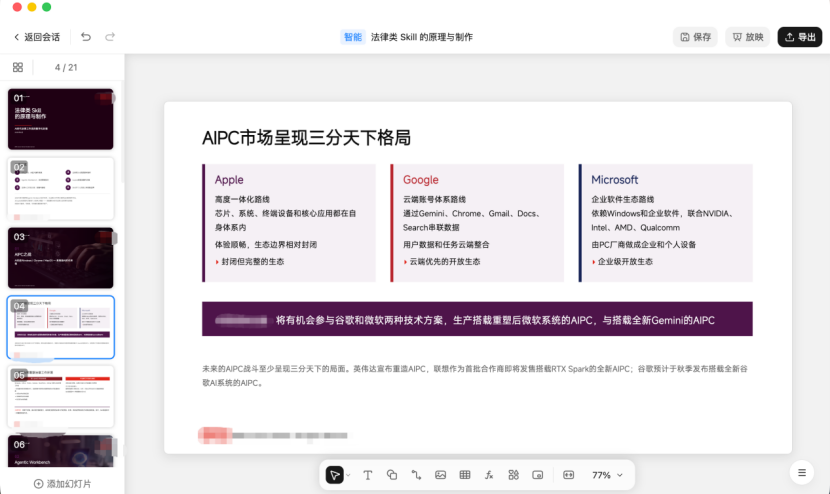Click paragraph starting 未来的AIPC战斗
This screenshot has height=494, width=830.
pos(475,375)
